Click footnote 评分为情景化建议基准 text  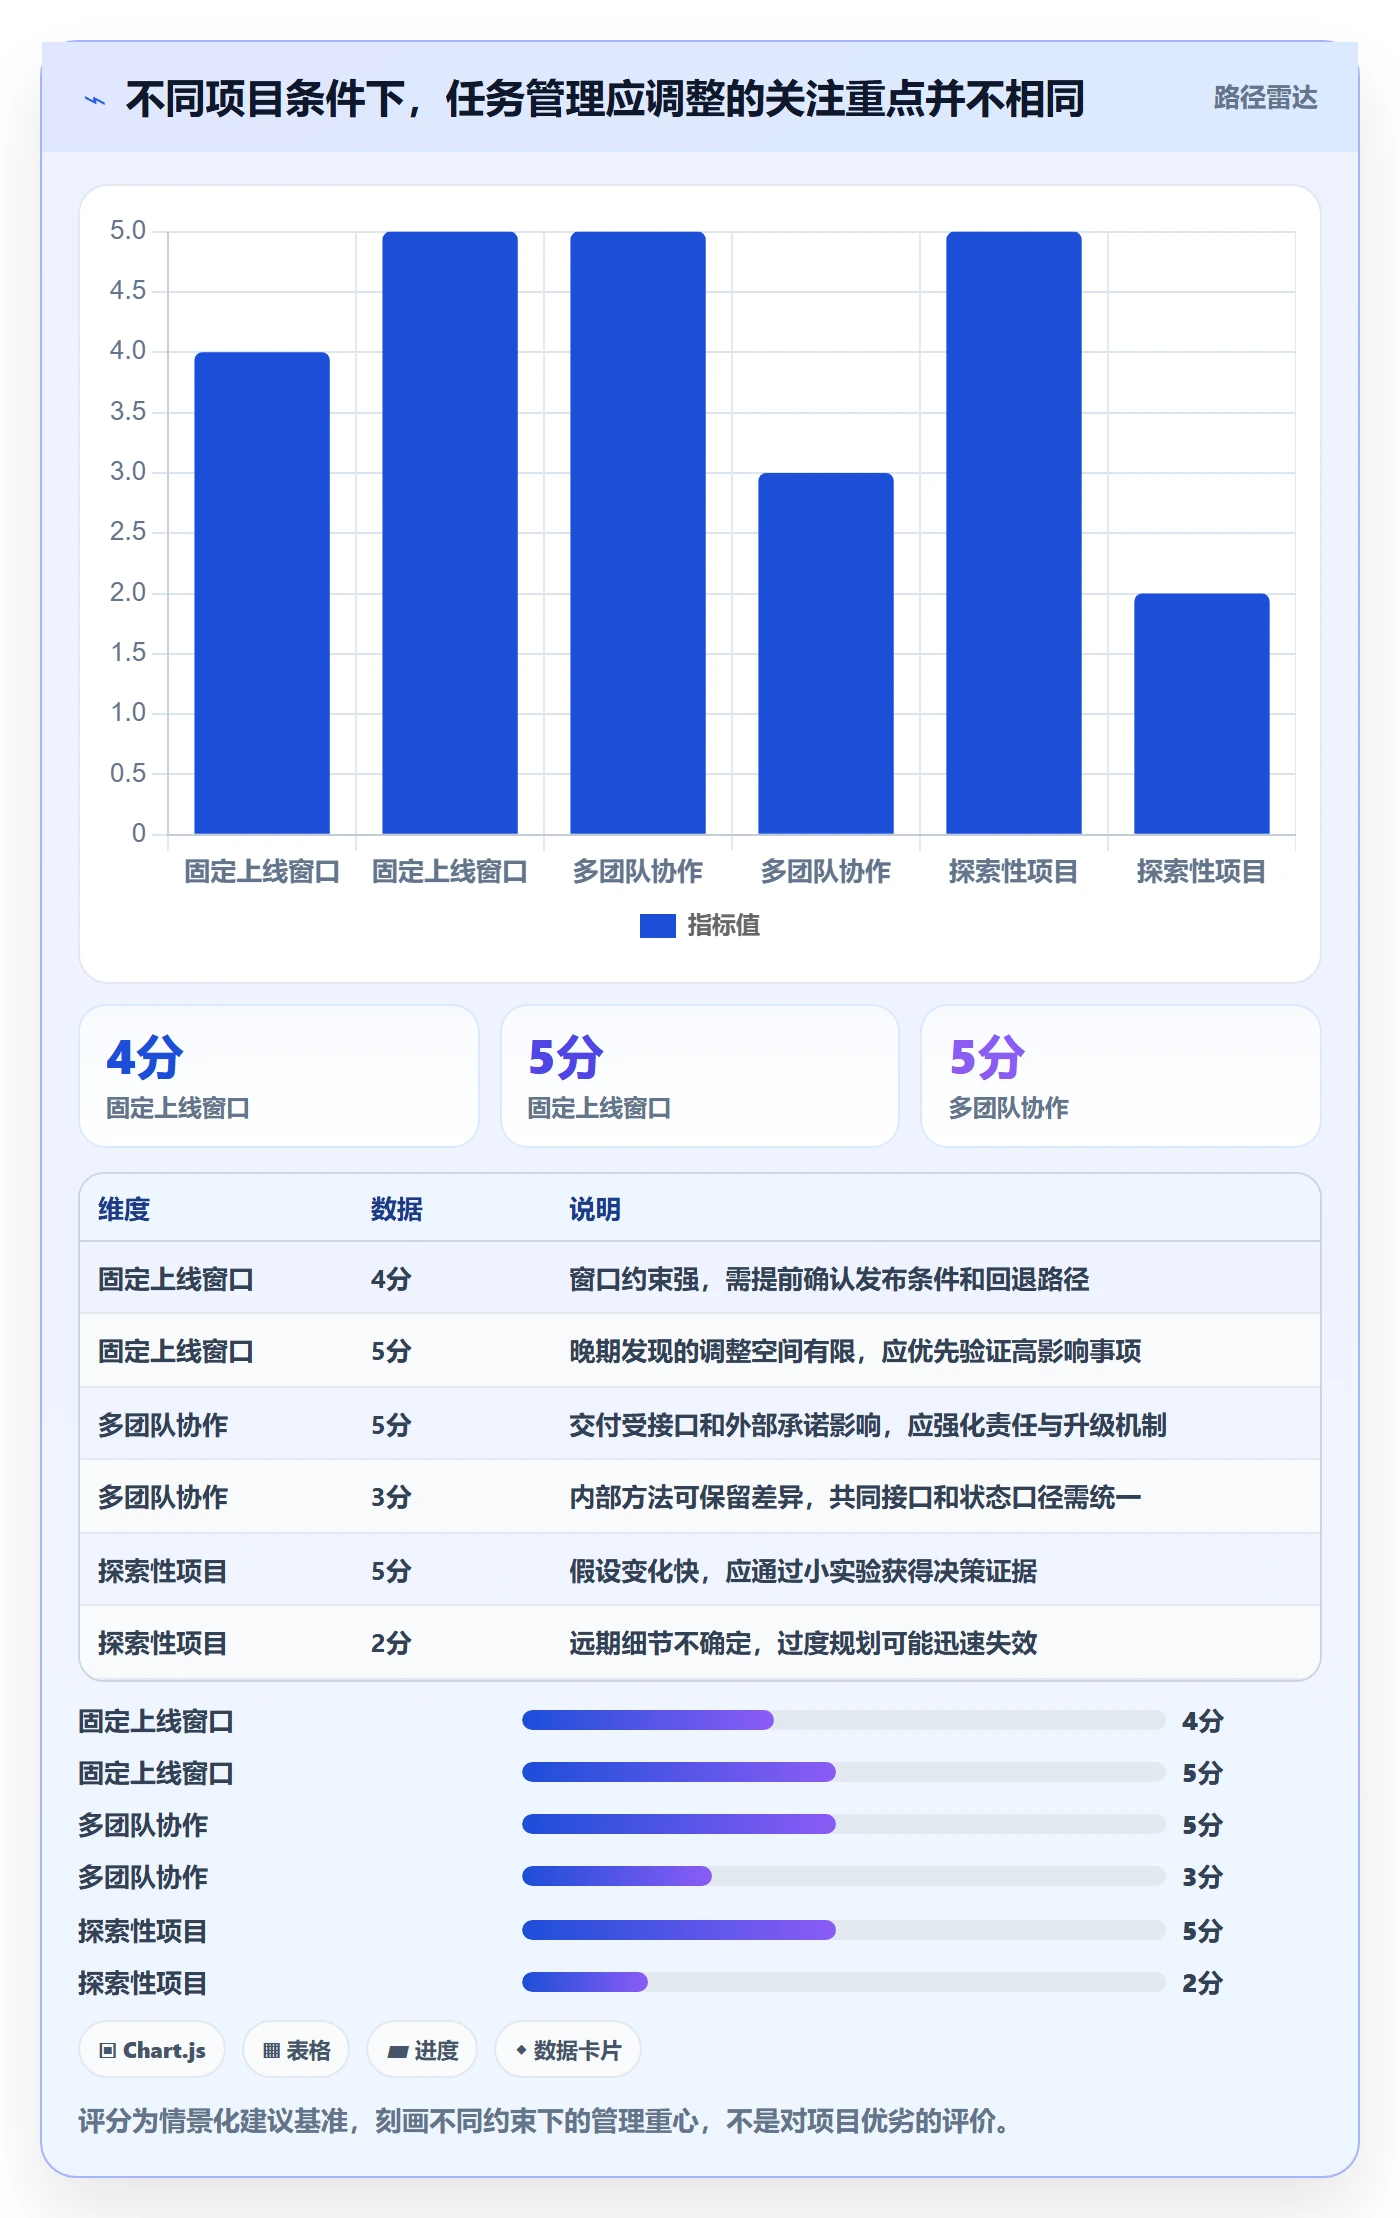(543, 2121)
